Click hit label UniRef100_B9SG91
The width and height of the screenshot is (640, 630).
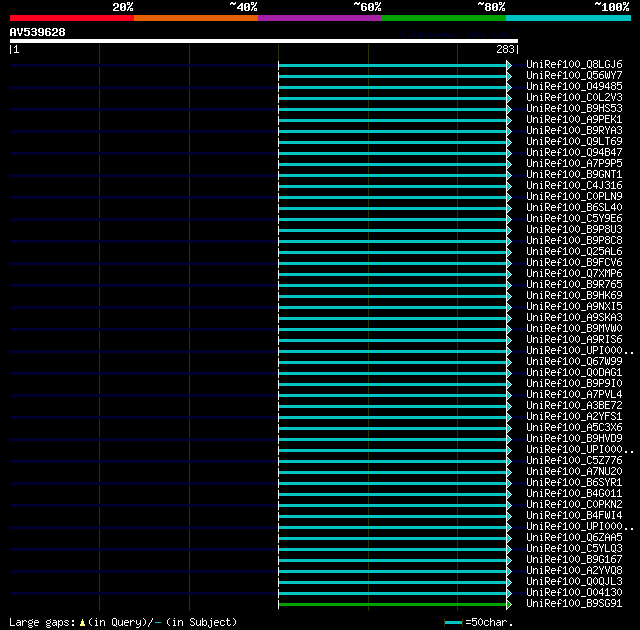pos(574,604)
